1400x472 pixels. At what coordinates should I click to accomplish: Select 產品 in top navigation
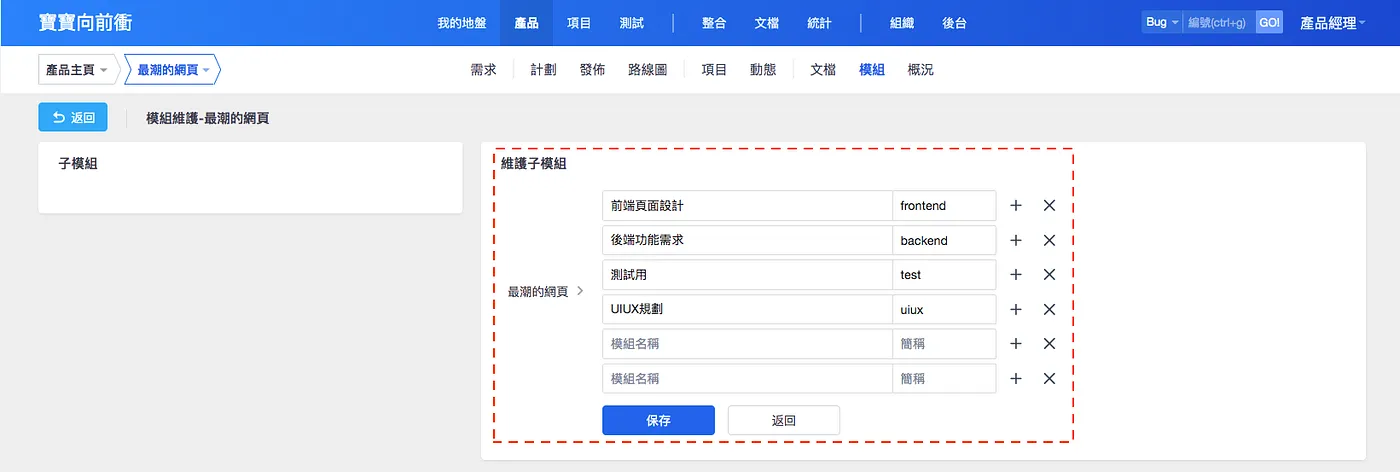coord(526,22)
